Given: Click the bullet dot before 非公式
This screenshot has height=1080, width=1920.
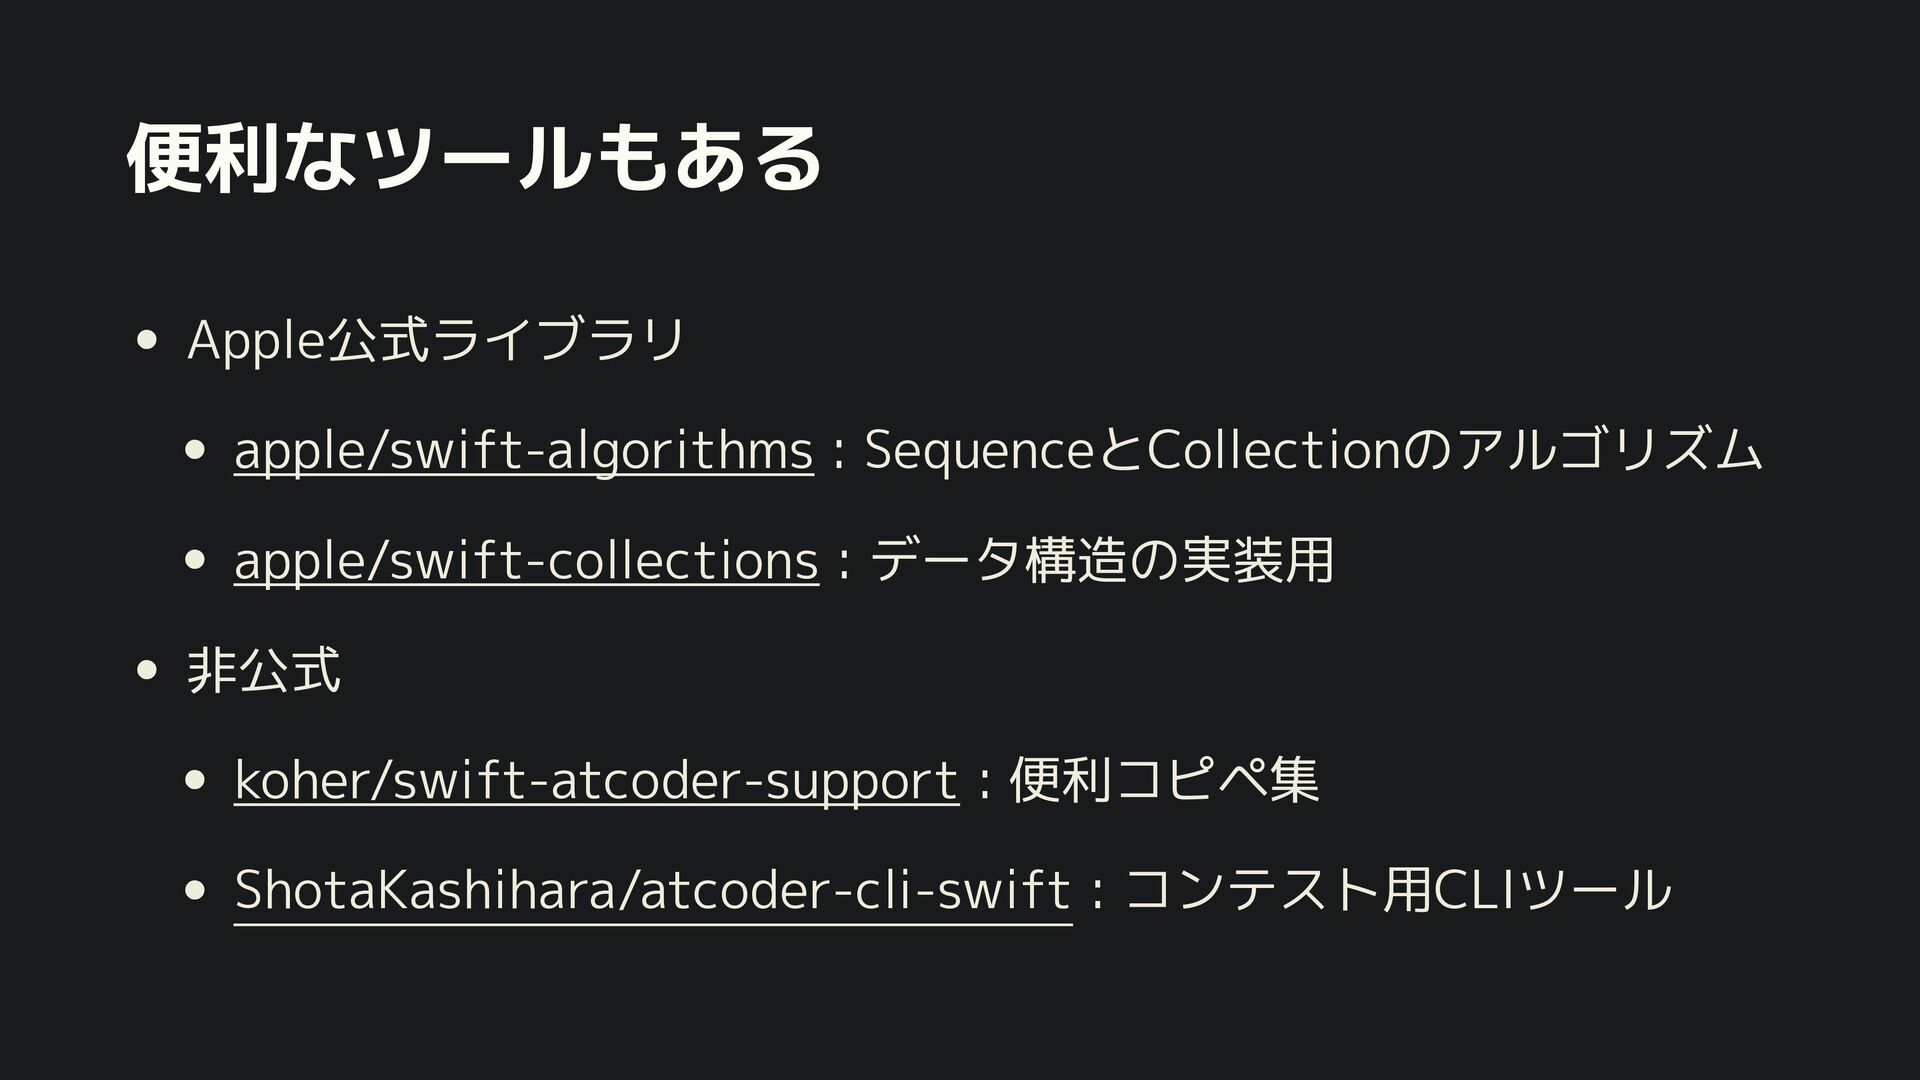Looking at the screenshot, I should click(x=147, y=671).
